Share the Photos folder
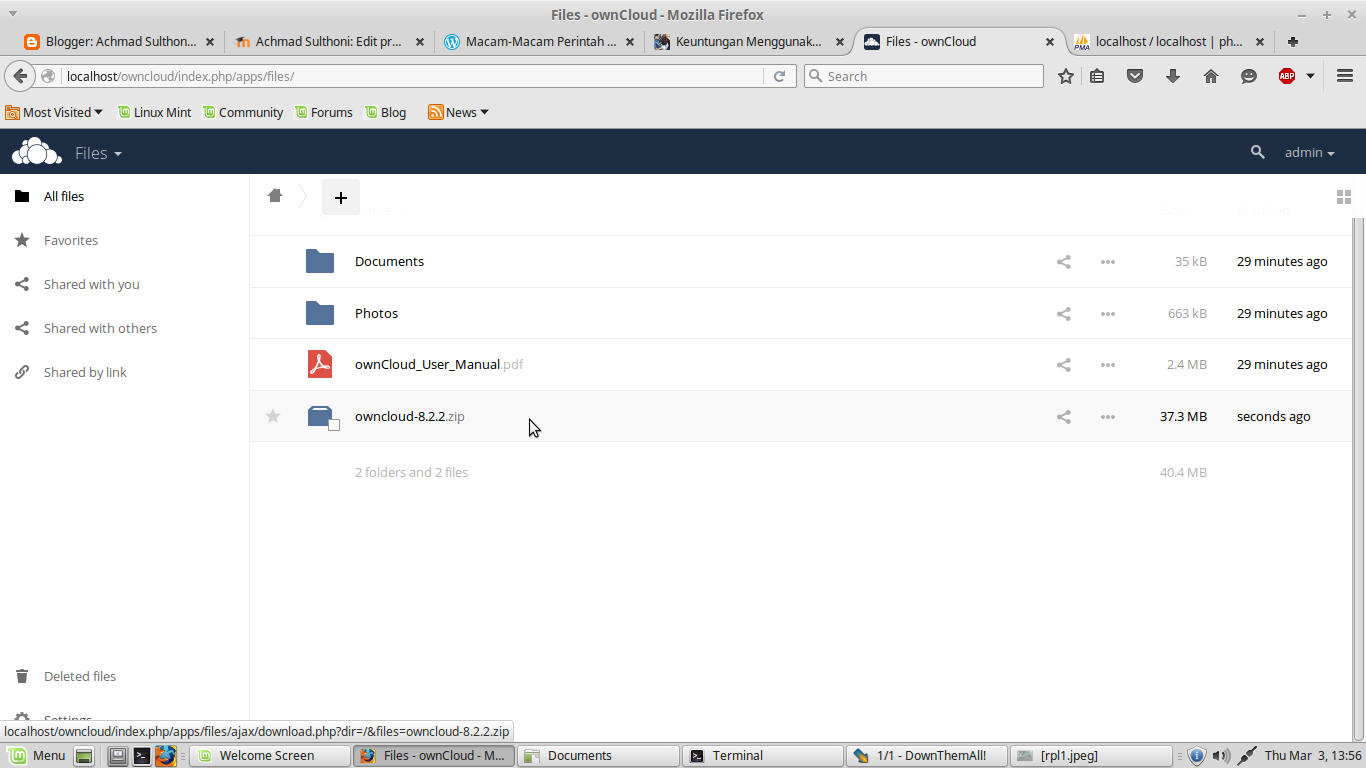This screenshot has width=1366, height=768. coord(1064,314)
